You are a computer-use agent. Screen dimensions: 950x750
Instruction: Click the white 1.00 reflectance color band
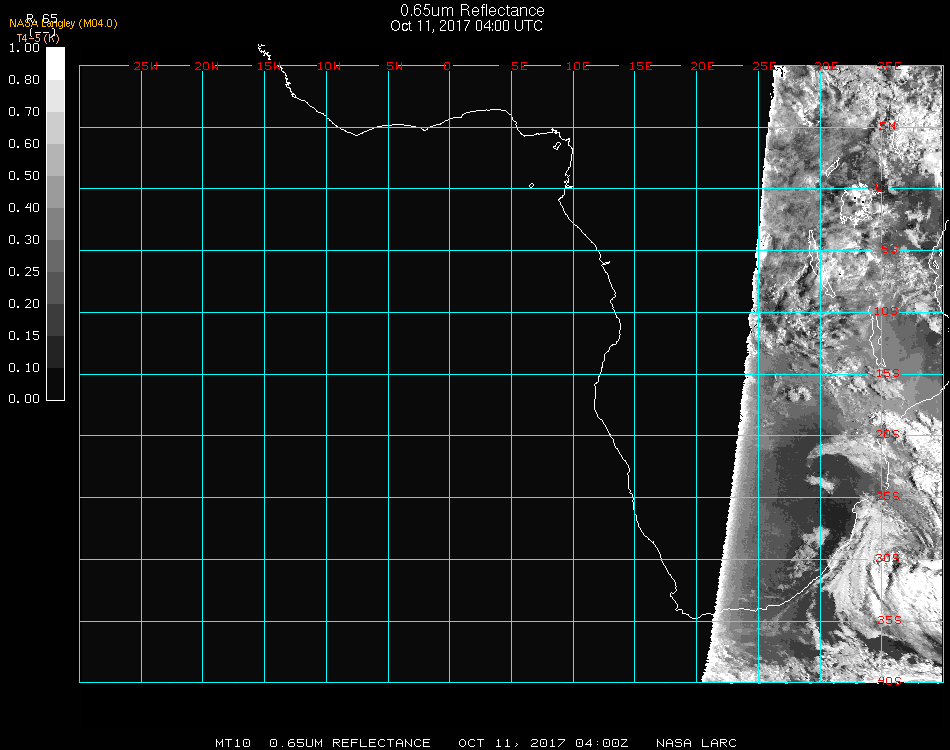(x=56, y=62)
